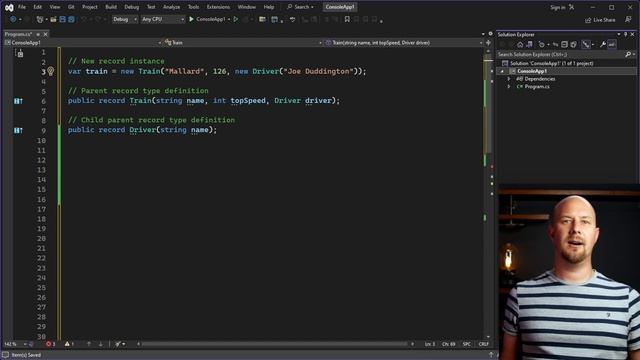Click Sync with Active Document icon in Solution Explorer
Screen dimensions: 640x360
[555, 44]
